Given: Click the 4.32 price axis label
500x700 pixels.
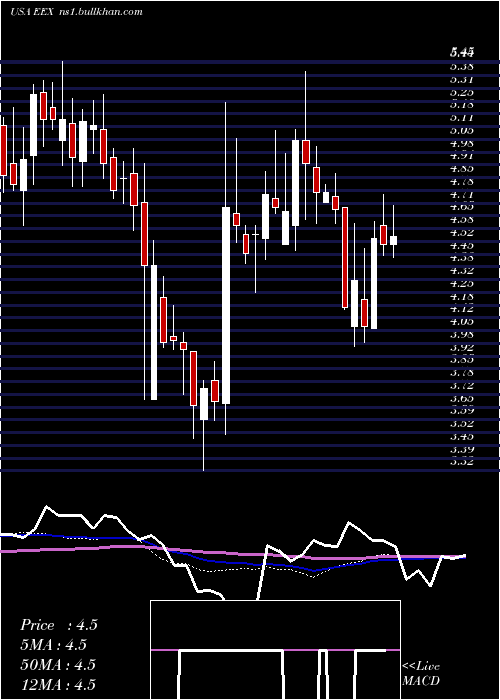Looking at the screenshot, I should click(x=462, y=271).
